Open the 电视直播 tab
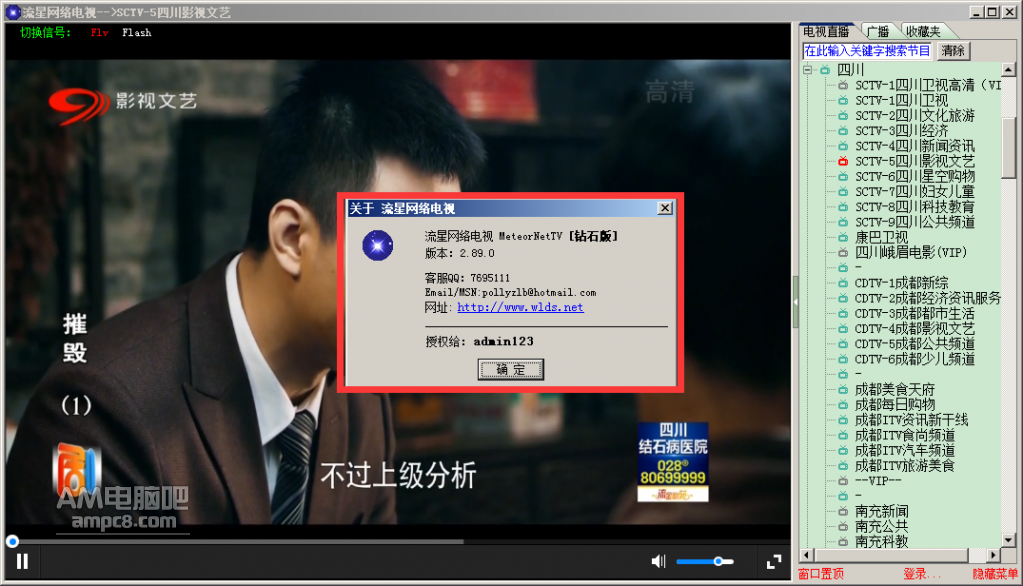1023x586 pixels. point(826,31)
